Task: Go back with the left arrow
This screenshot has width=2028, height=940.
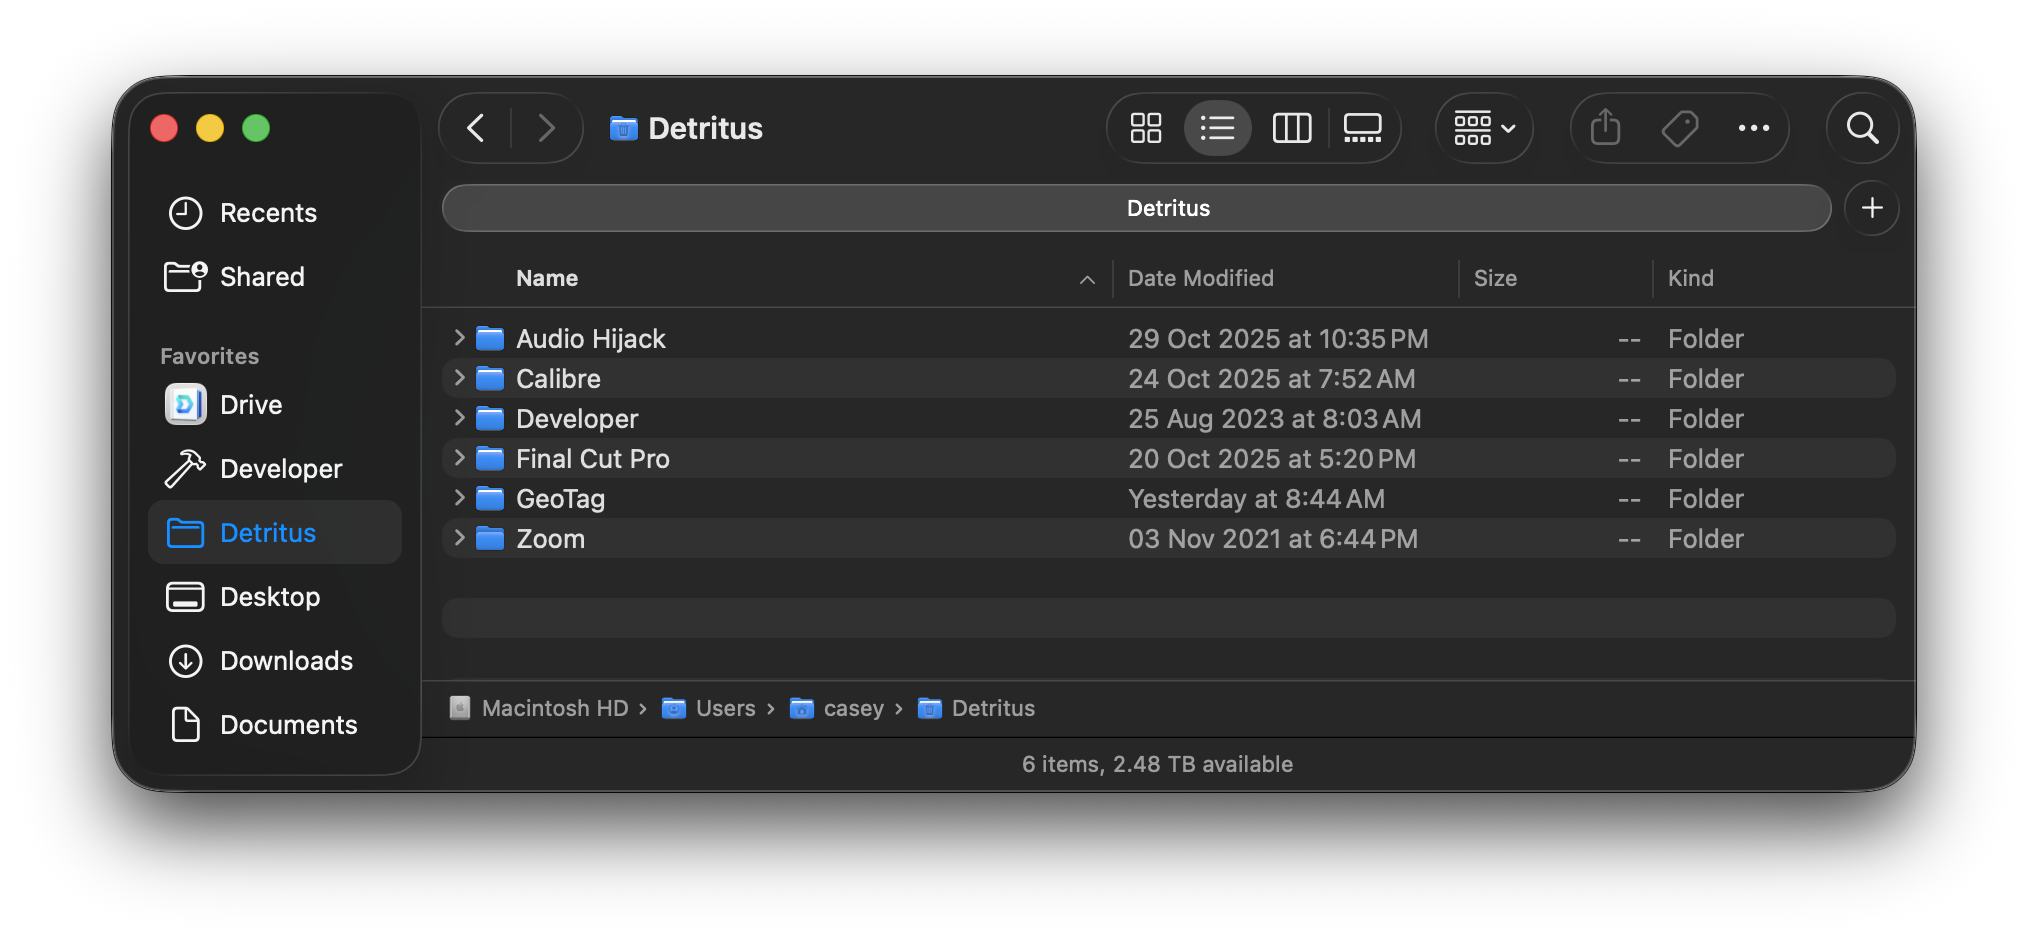Action: coord(476,128)
